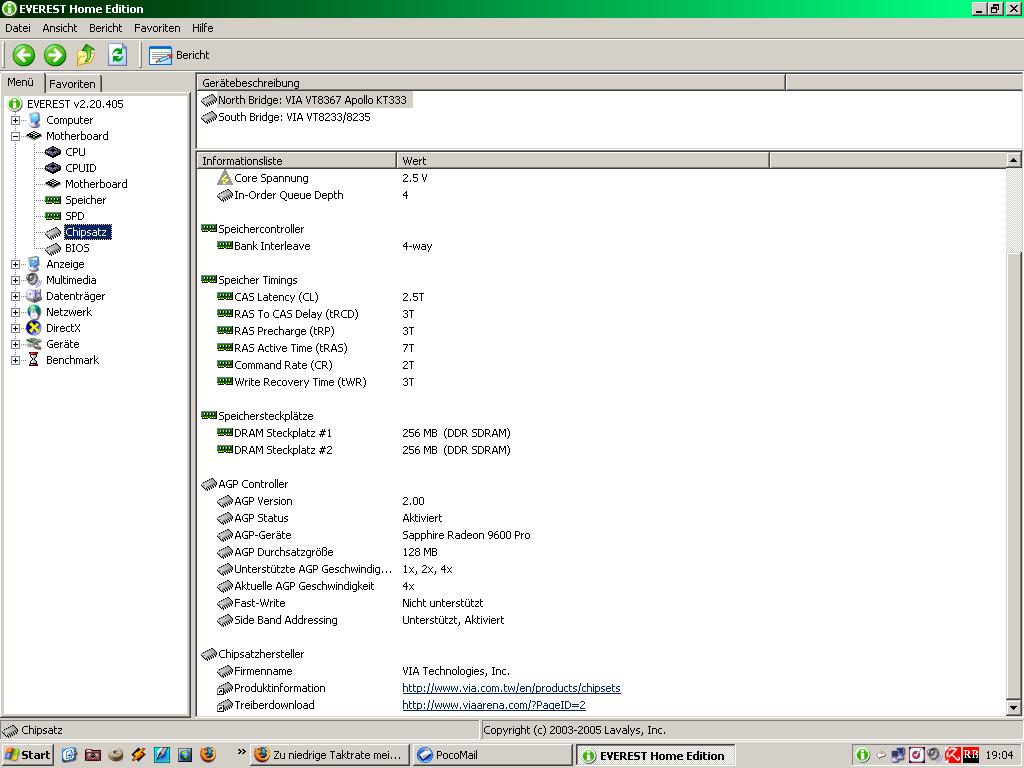The image size is (1024, 768).
Task: Expand the DirectX tree node
Action: pos(16,328)
